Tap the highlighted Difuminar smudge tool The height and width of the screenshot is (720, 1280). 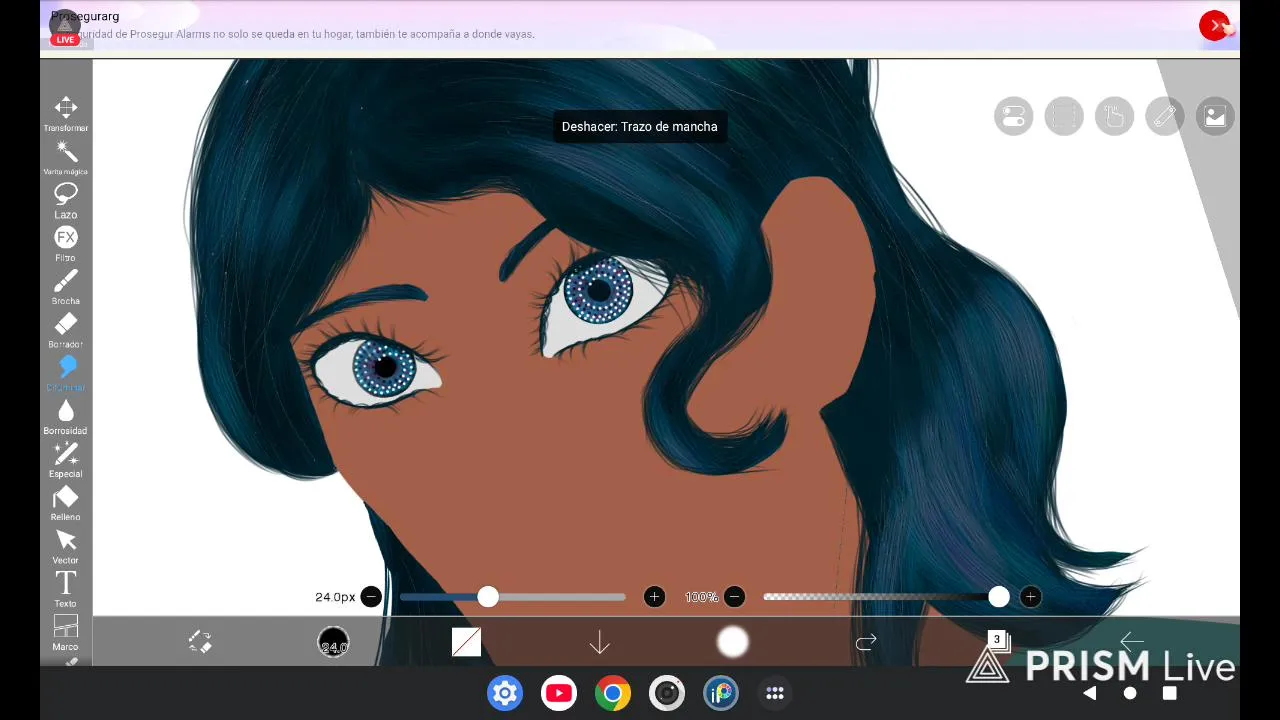click(66, 373)
